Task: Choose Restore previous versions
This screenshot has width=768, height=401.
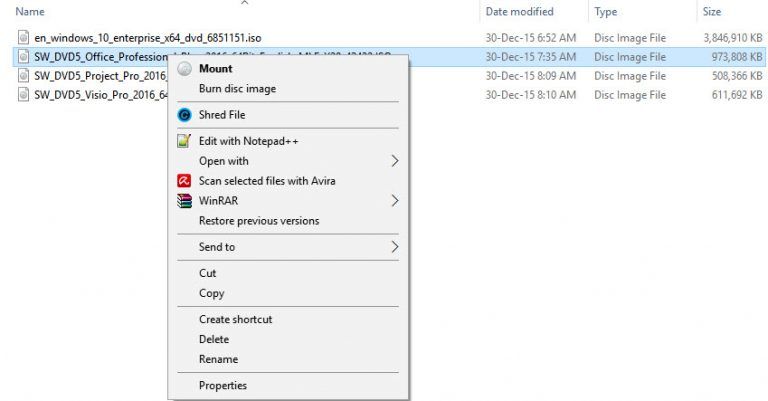Action: point(259,221)
